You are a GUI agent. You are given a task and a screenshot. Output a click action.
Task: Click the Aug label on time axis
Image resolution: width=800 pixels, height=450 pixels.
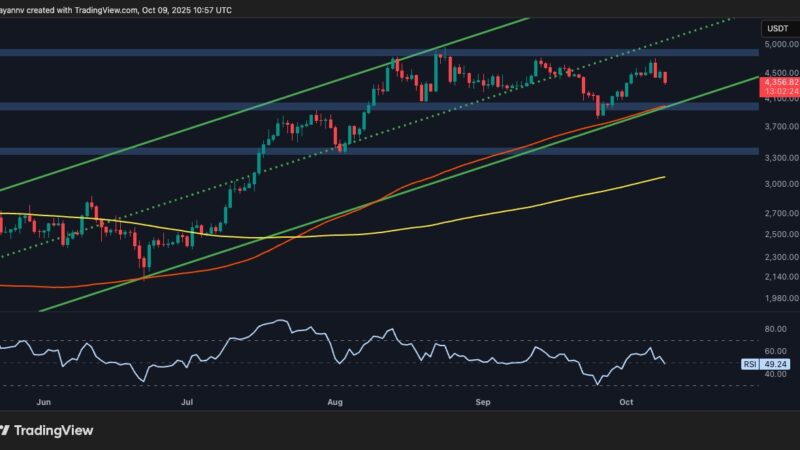coord(336,401)
